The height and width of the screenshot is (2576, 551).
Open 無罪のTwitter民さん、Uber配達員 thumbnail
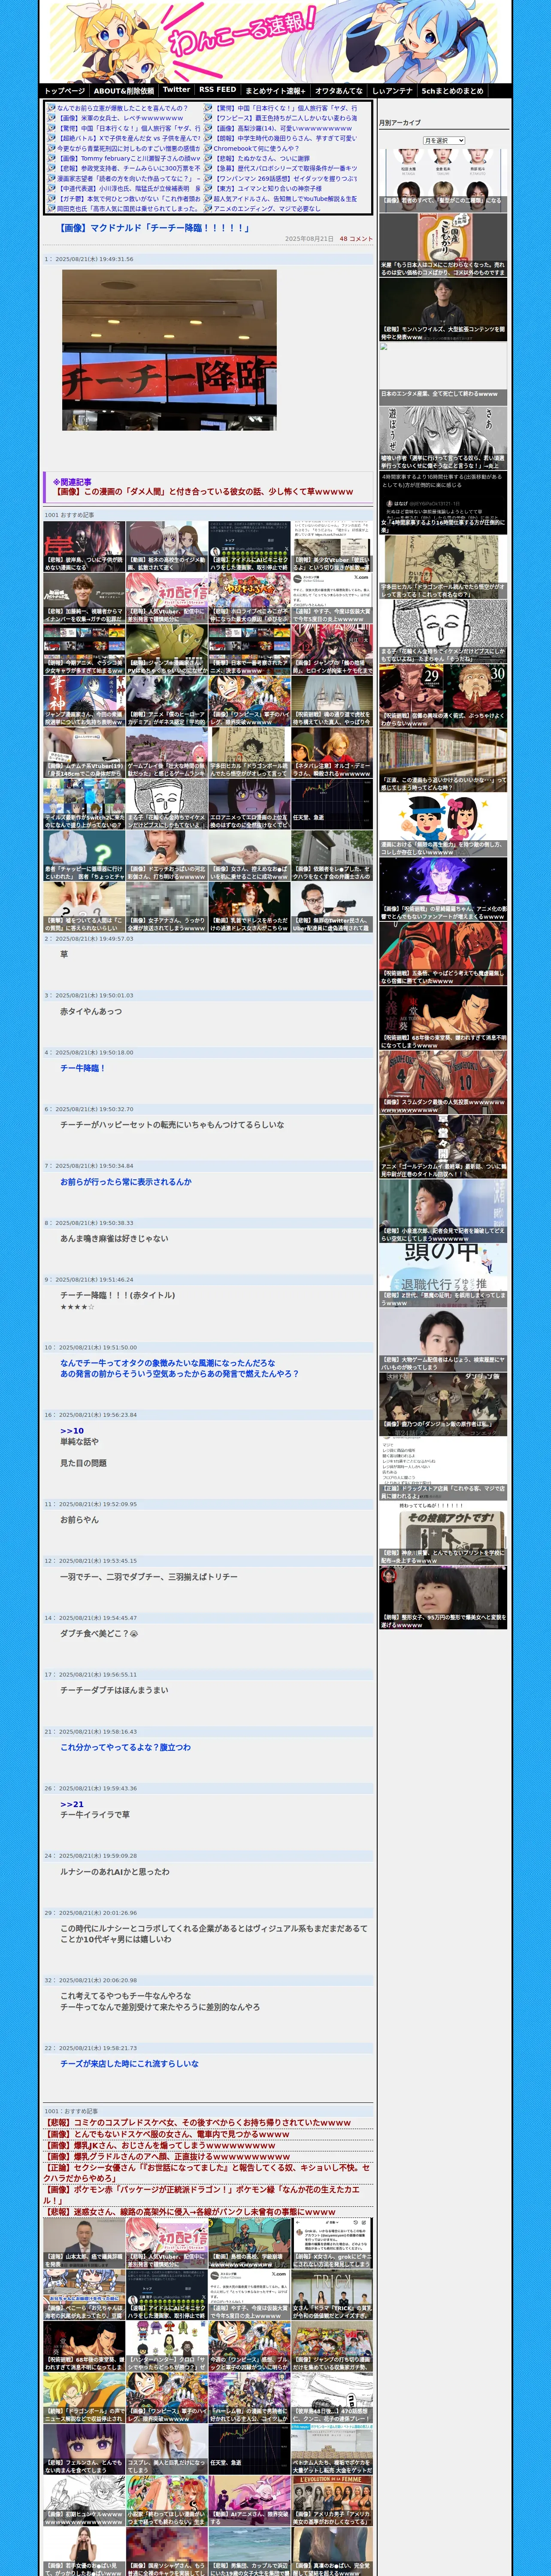click(x=333, y=908)
